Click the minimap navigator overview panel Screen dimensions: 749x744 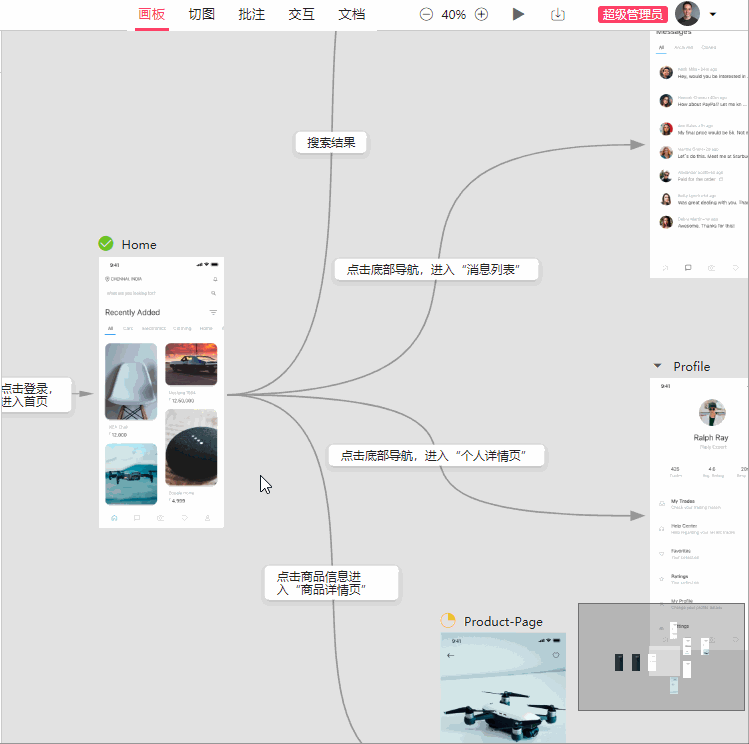(661, 657)
